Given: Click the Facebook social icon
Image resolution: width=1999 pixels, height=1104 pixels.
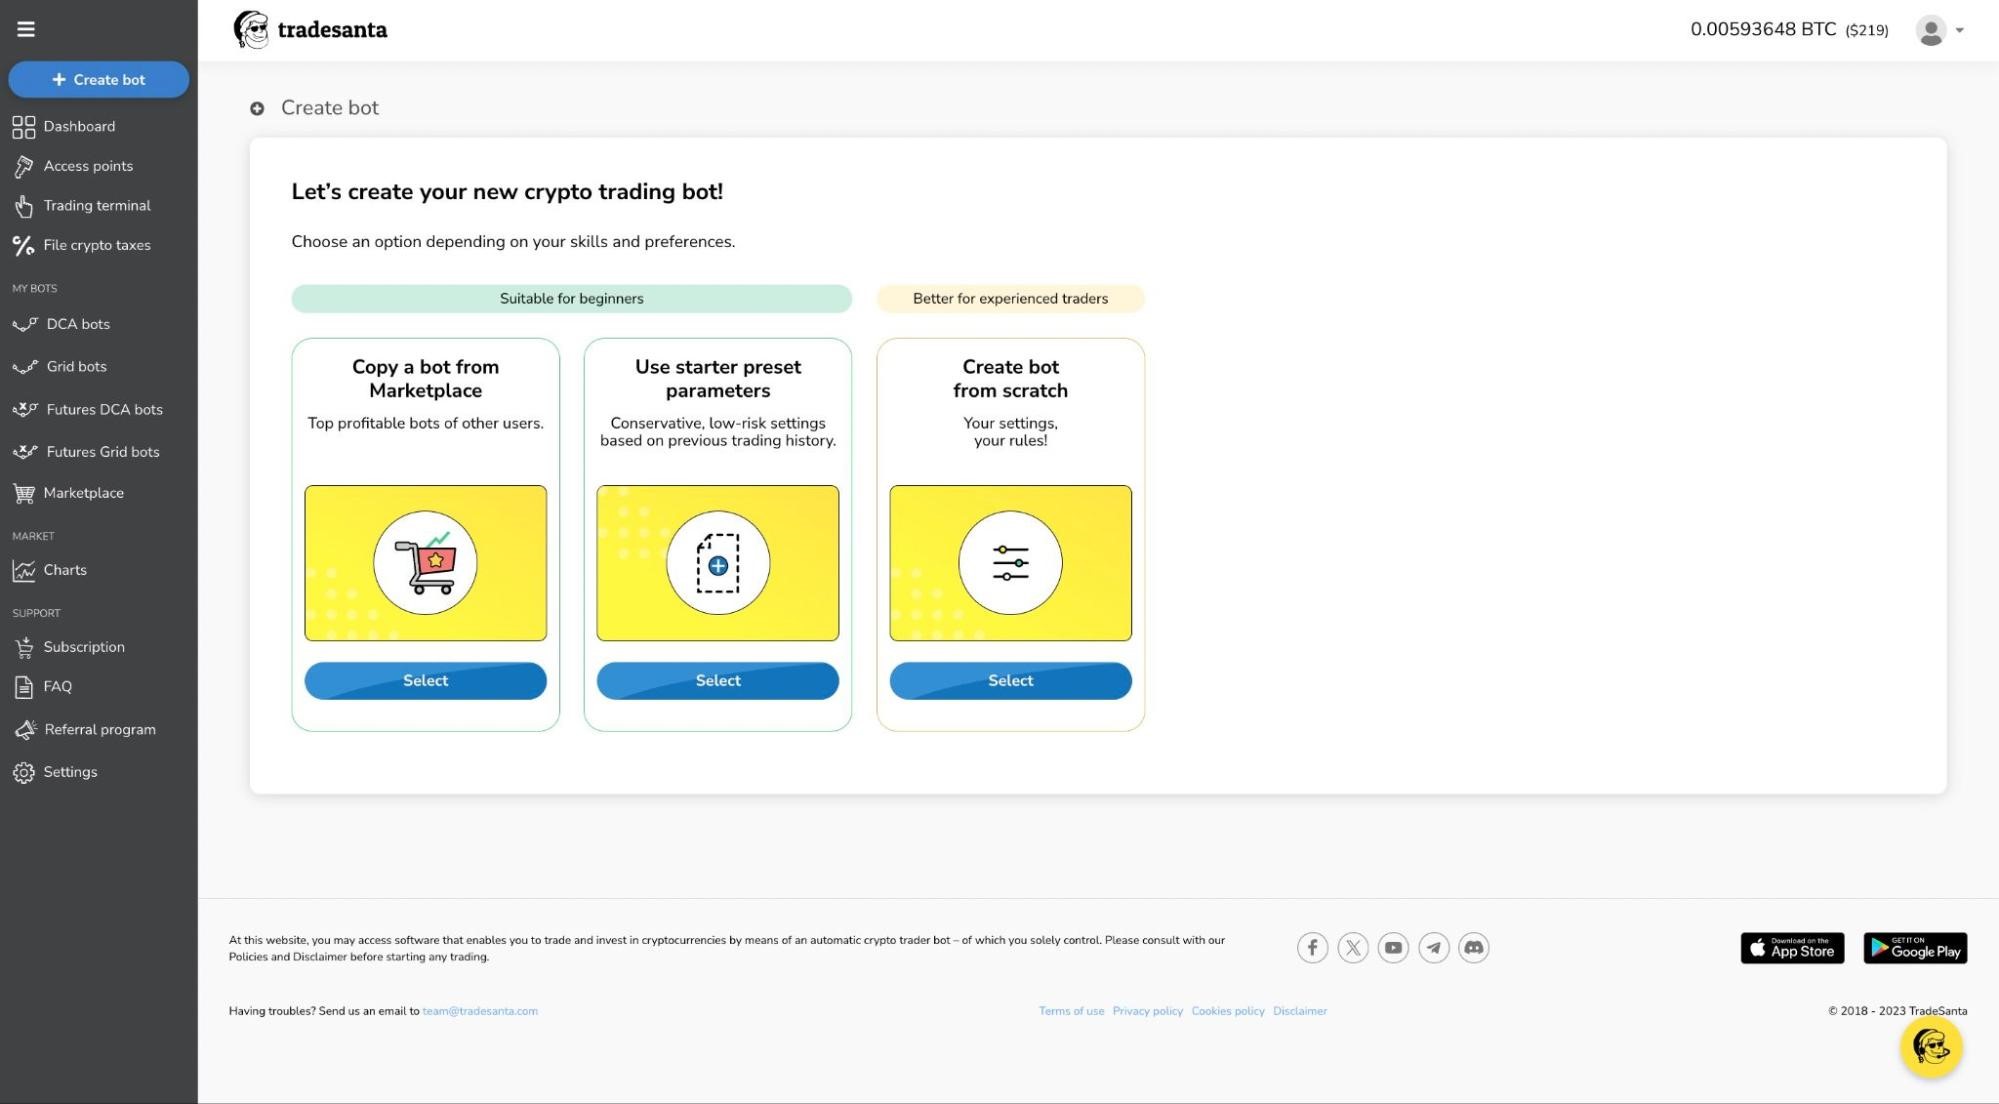Looking at the screenshot, I should tap(1312, 947).
